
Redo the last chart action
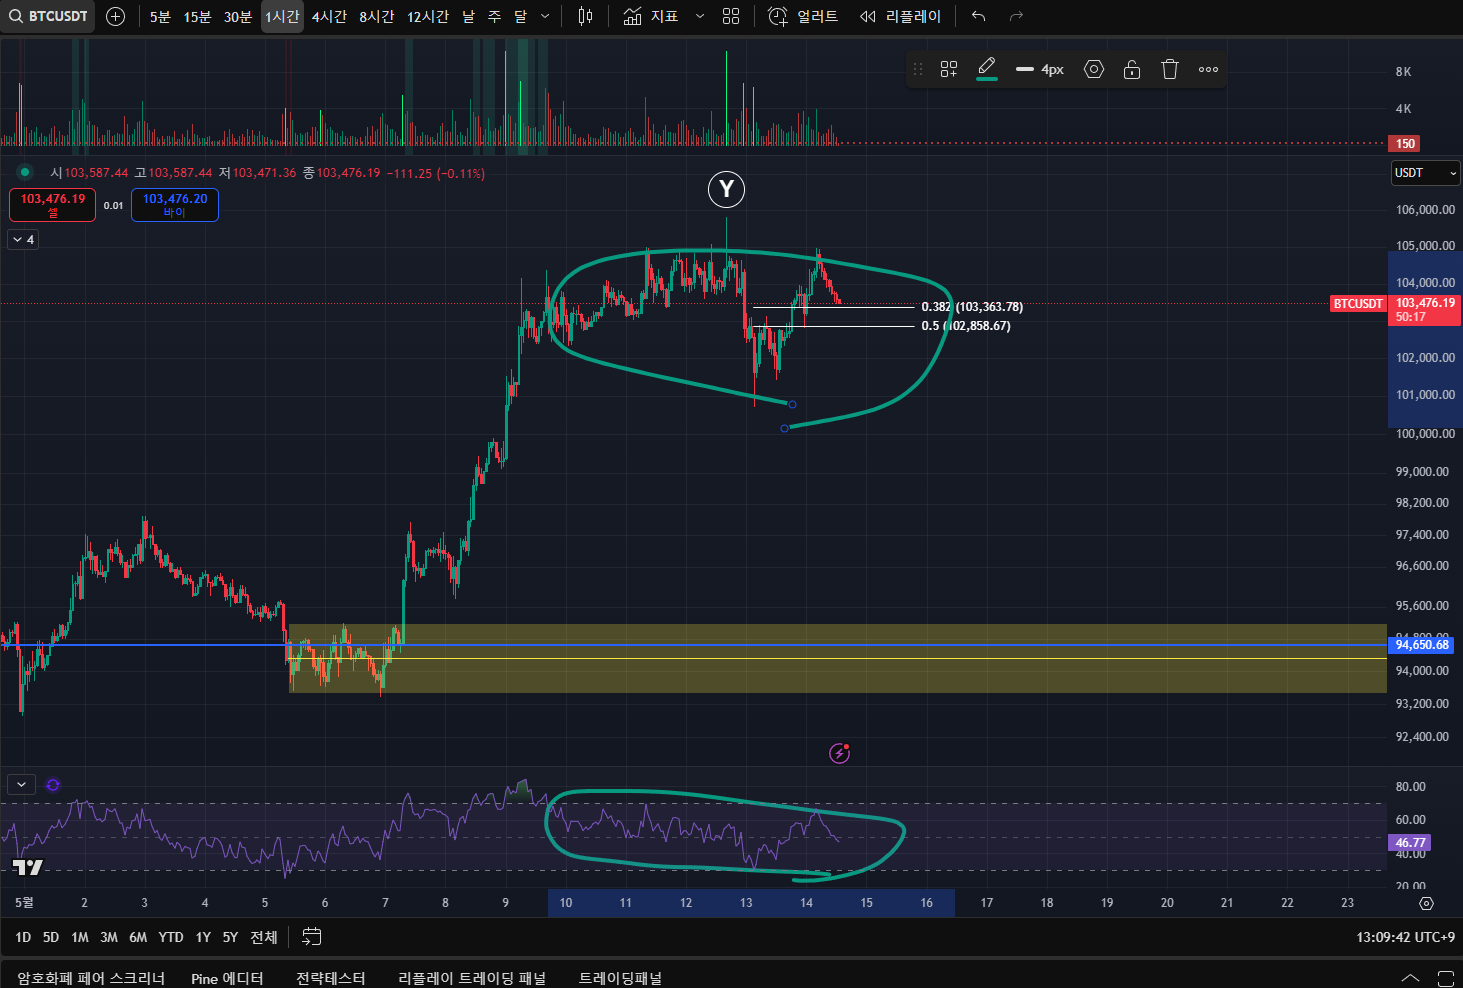tap(1016, 16)
